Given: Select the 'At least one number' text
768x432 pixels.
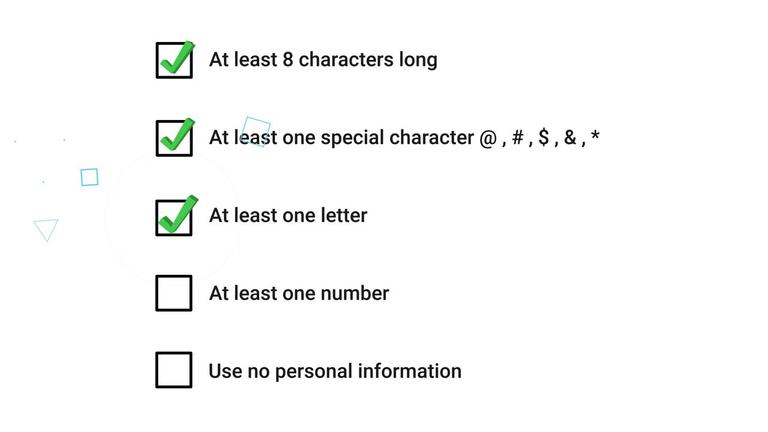Looking at the screenshot, I should point(298,293).
